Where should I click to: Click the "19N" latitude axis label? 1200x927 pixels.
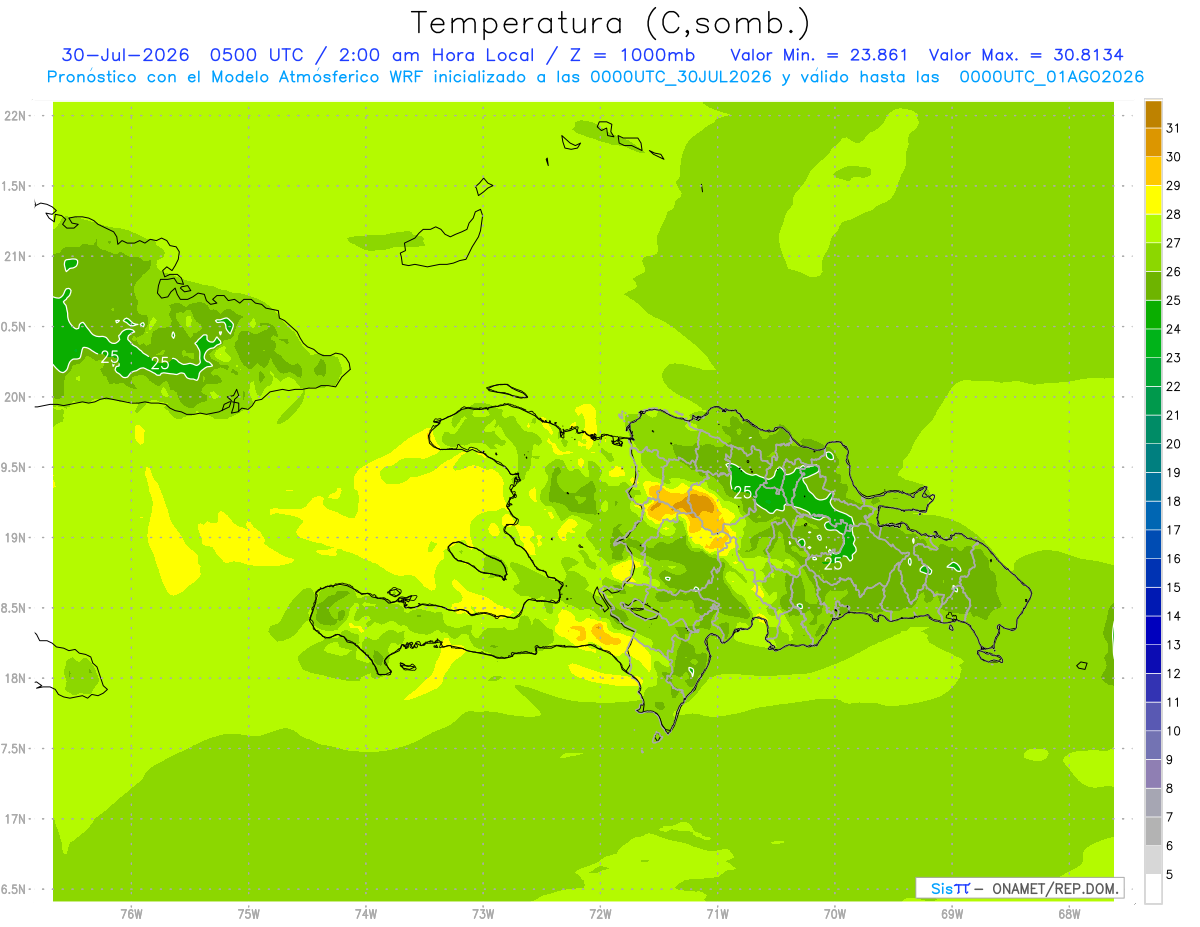click(x=15, y=538)
